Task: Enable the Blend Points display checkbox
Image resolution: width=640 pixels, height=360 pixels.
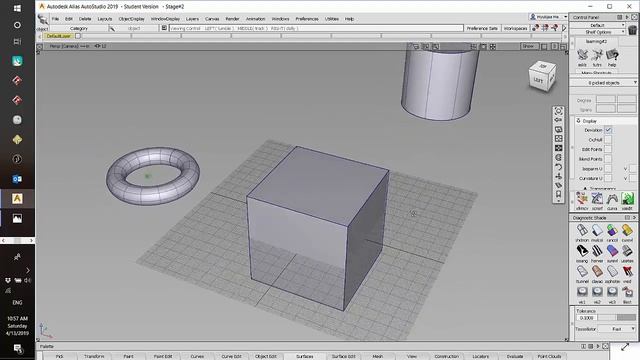Action: click(608, 159)
